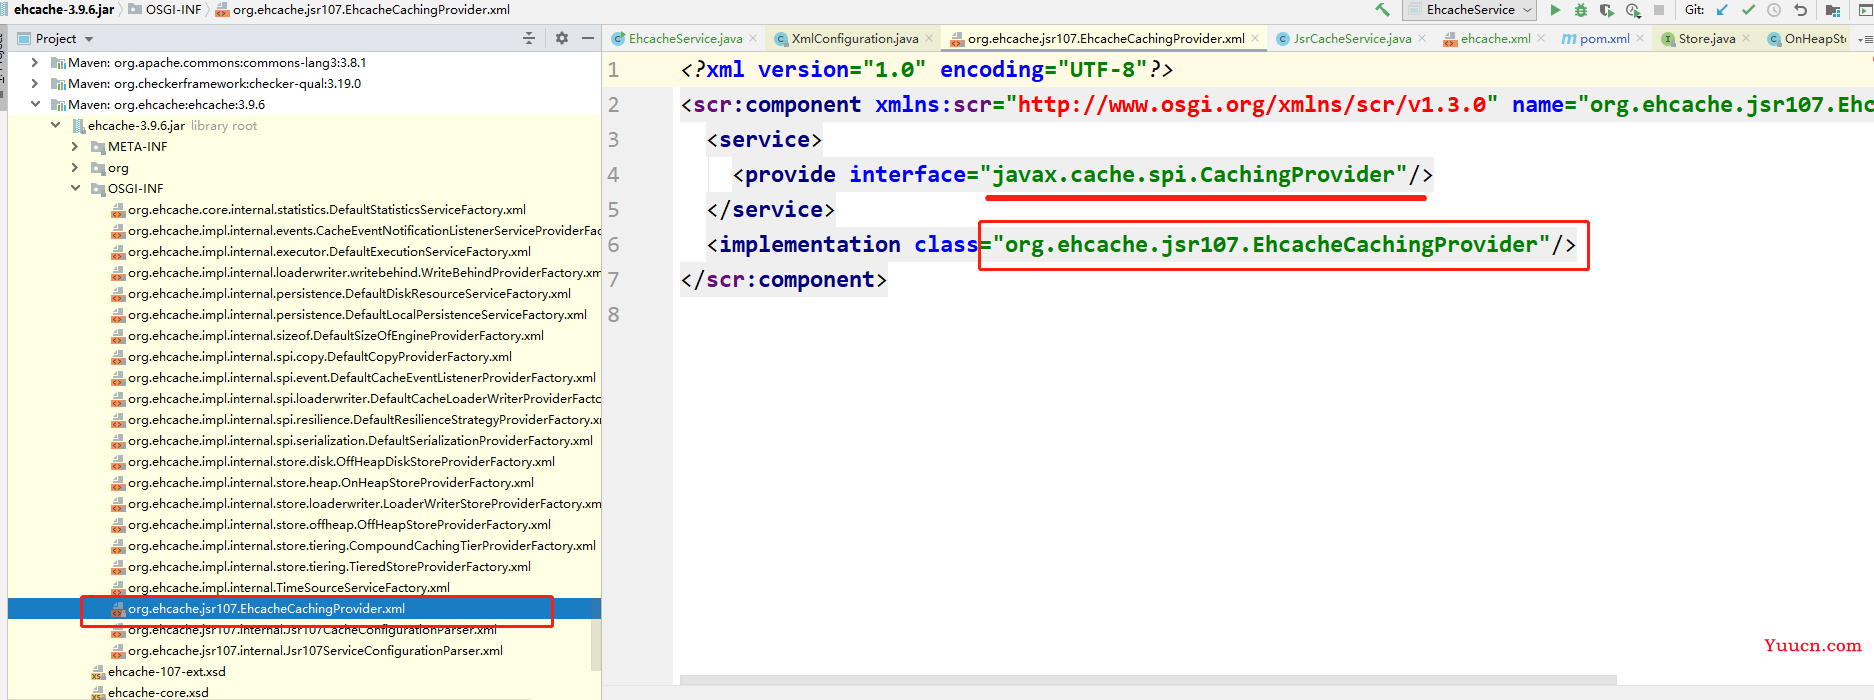1874x700 pixels.
Task: Select TimeSourceServiceFactory.xml file
Action: pyautogui.click(x=281, y=587)
